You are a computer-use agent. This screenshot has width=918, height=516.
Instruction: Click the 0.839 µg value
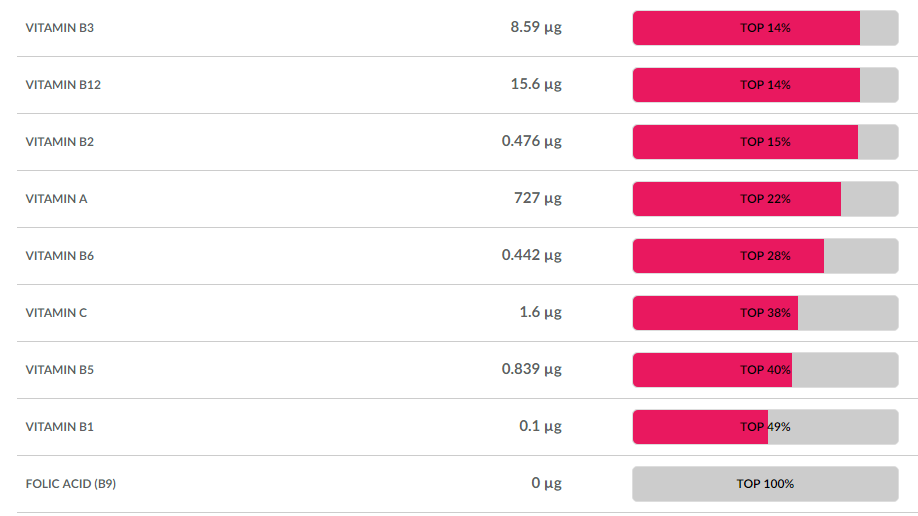(x=532, y=370)
